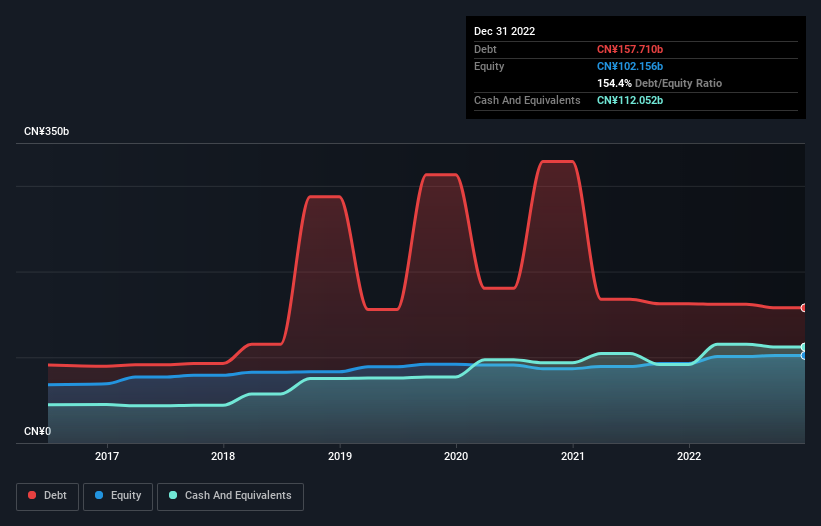Click the CN¥112.052b cash value
The height and width of the screenshot is (526, 821).
(630, 100)
